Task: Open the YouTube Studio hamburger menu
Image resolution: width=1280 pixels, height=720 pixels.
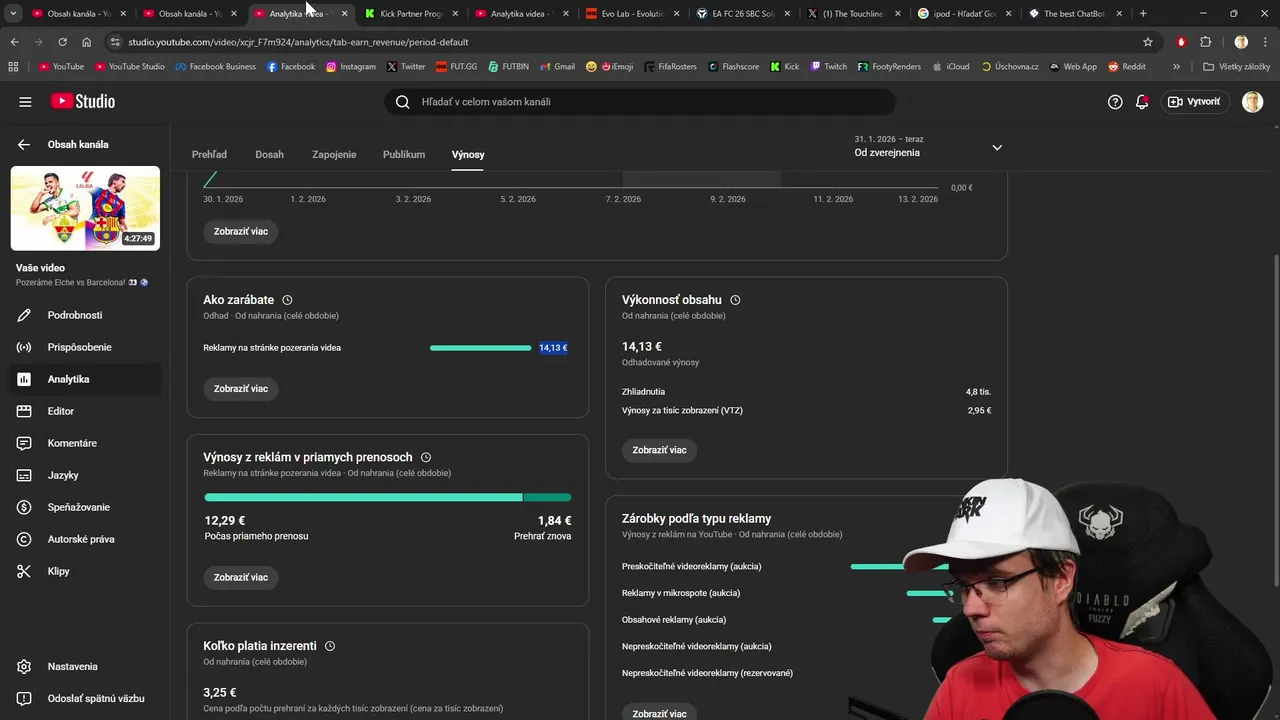Action: click(25, 102)
